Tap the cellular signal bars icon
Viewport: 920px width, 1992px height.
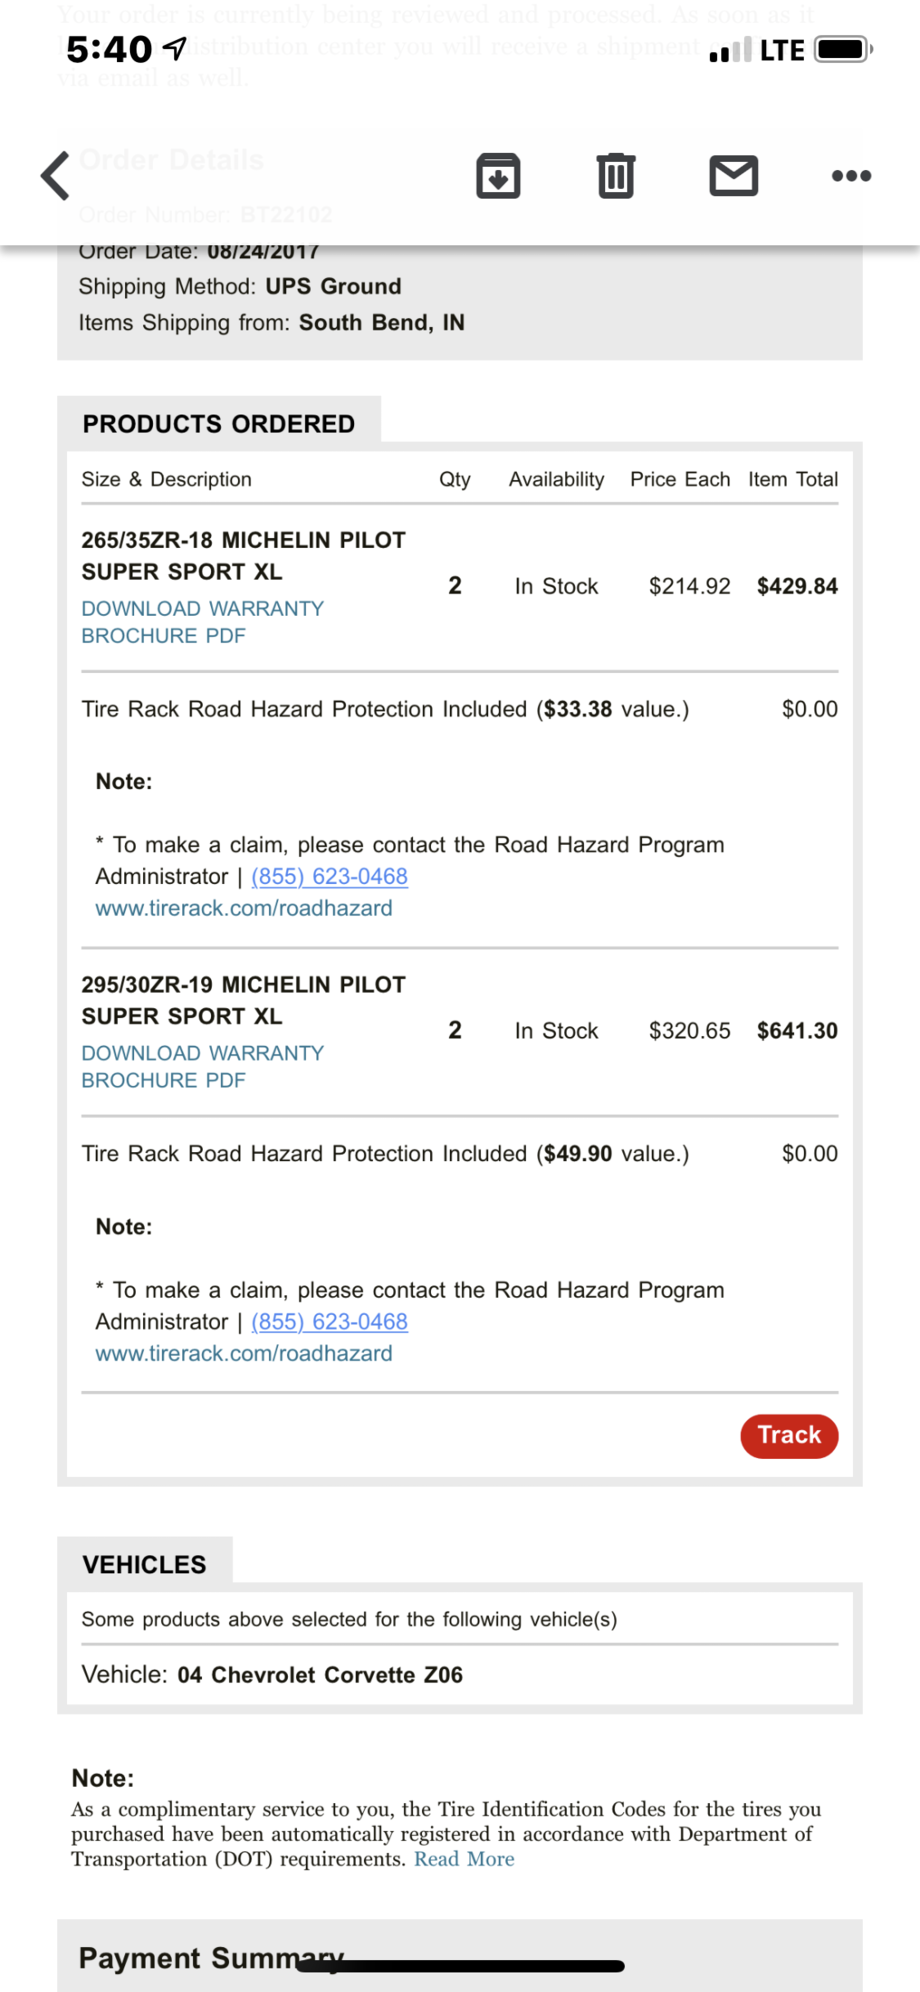730,49
